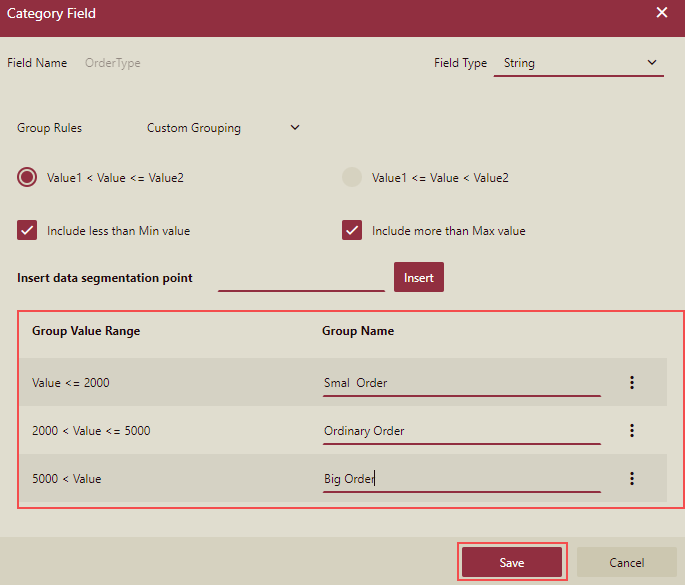Close the Category Field dialog
Viewport: 685px width, 585px height.
click(x=661, y=13)
